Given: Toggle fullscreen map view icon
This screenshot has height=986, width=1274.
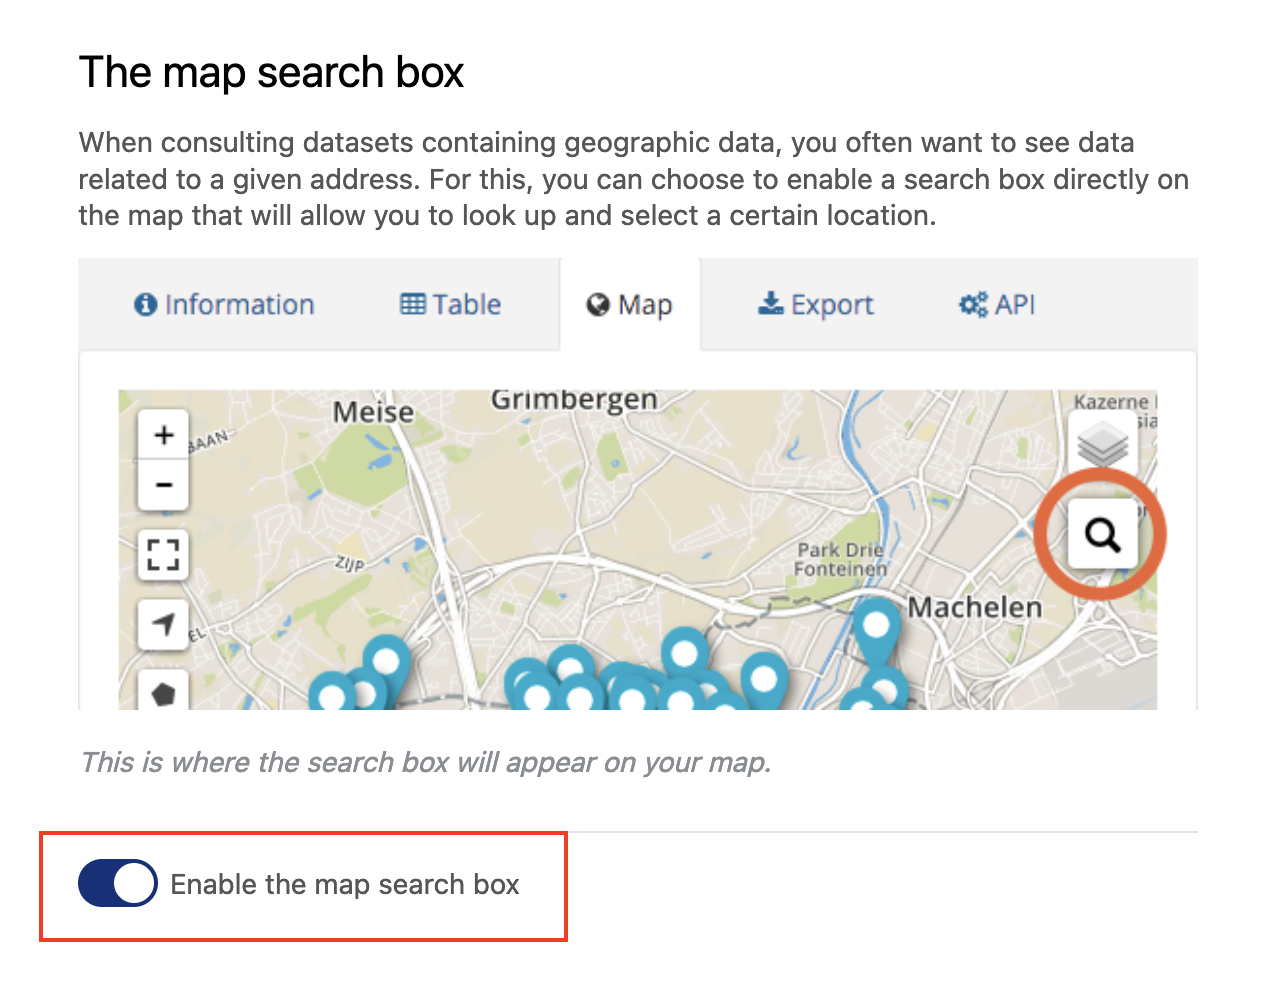Looking at the screenshot, I should click(163, 554).
